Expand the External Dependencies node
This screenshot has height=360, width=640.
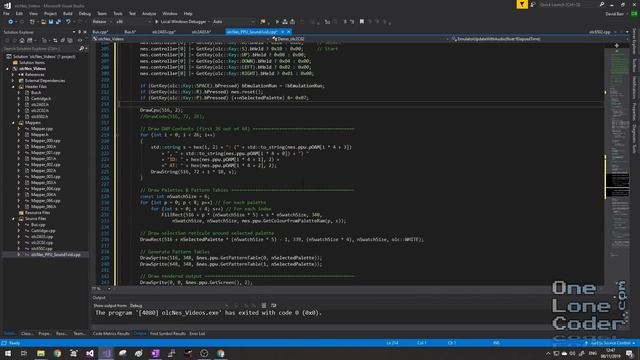pyautogui.click(x=13, y=81)
